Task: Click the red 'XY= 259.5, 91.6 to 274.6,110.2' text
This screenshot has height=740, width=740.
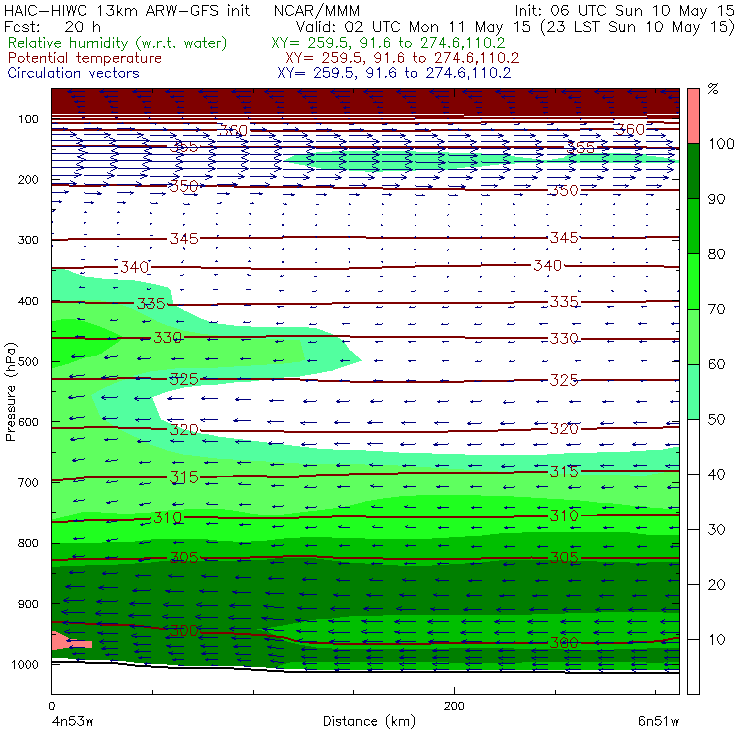Action: 402,58
